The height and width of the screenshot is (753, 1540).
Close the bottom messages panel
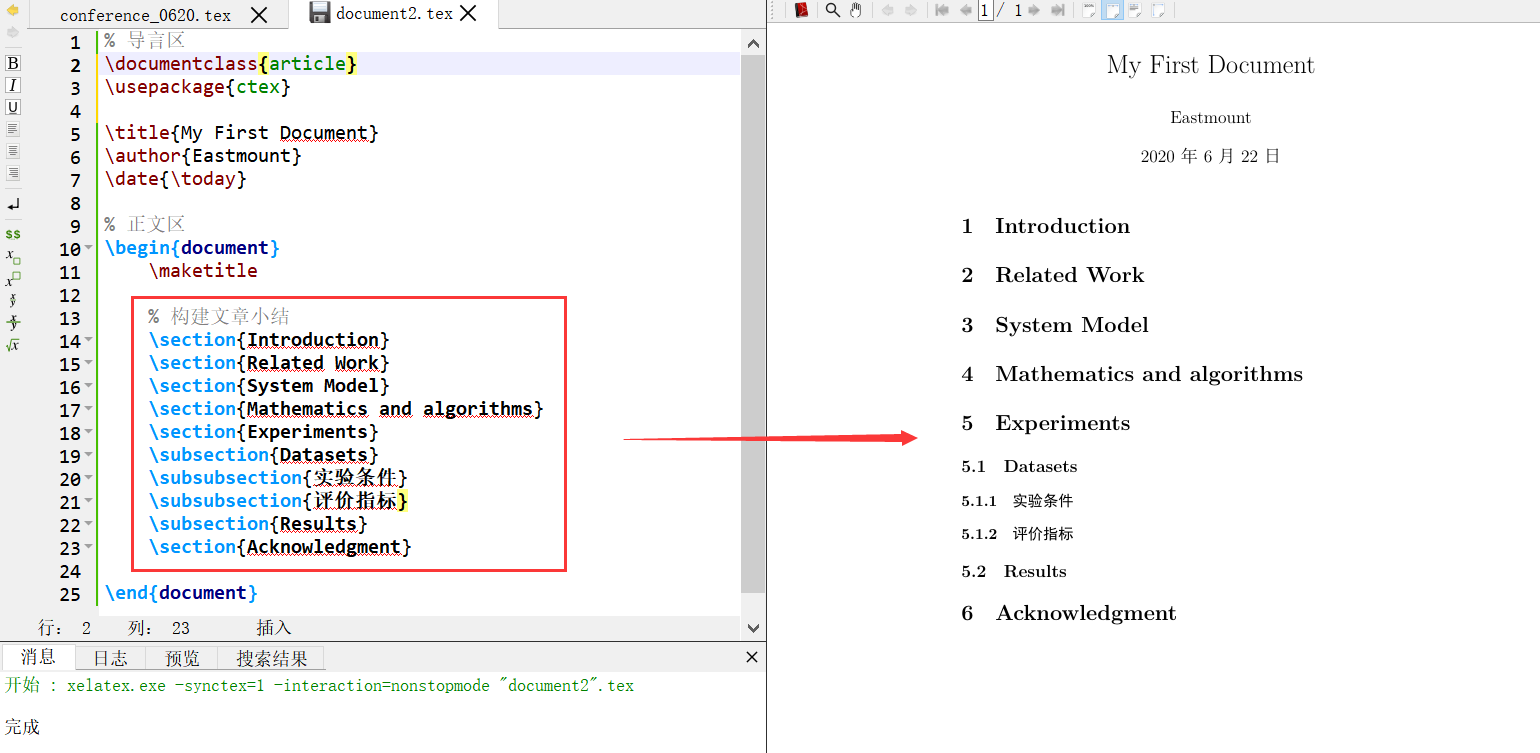click(753, 657)
